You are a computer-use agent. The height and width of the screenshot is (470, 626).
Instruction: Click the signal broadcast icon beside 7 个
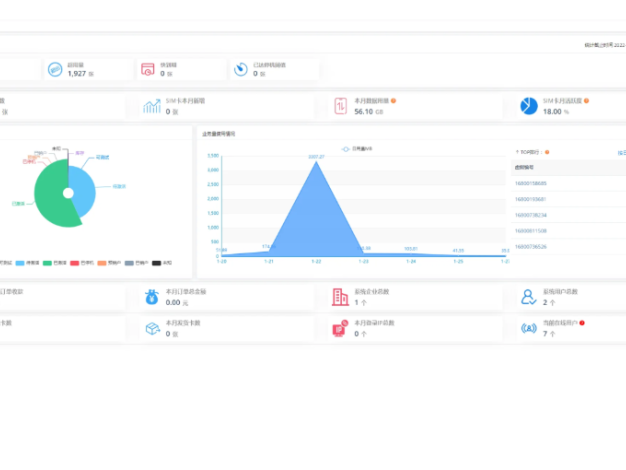[528, 328]
